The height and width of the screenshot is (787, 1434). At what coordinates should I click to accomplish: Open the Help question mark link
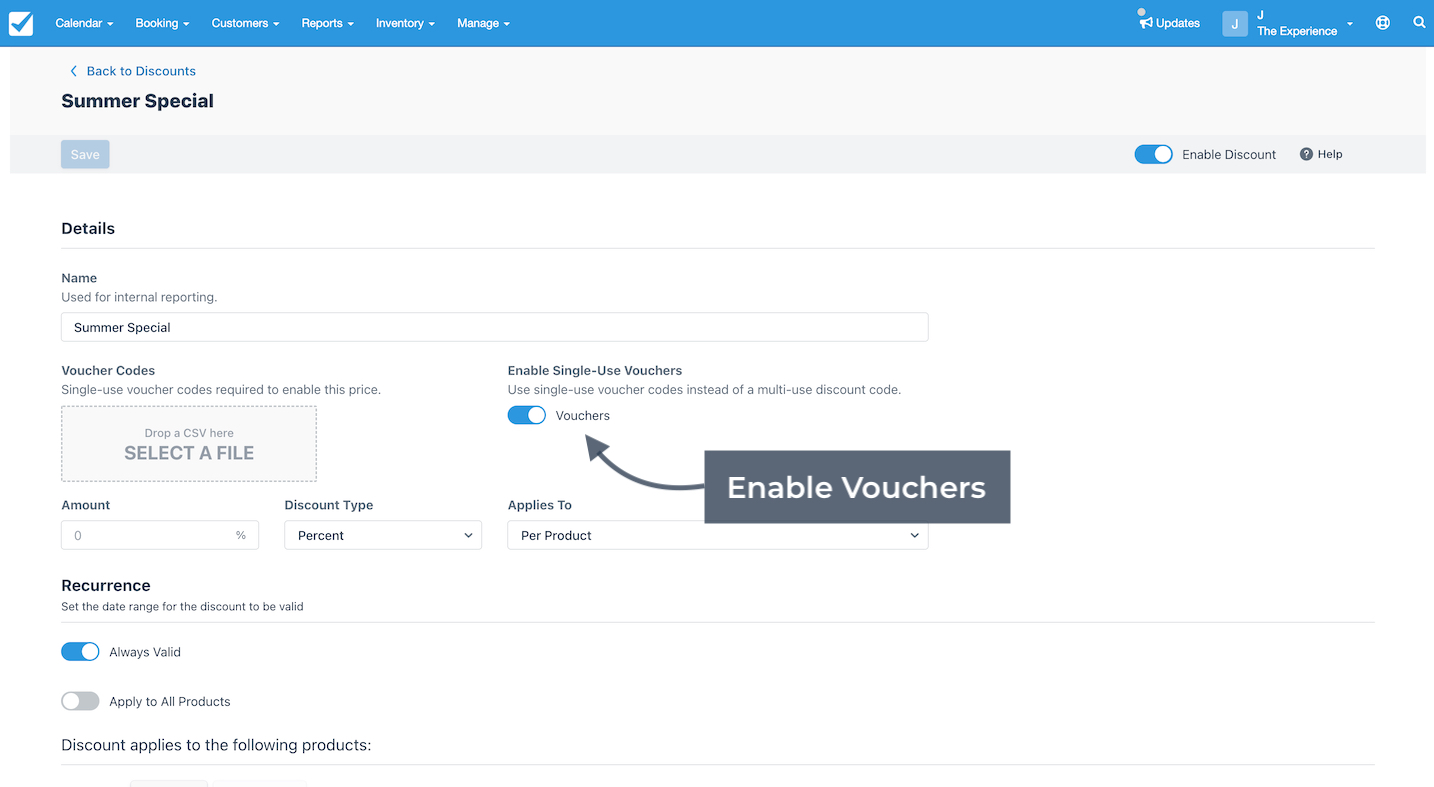(1321, 154)
